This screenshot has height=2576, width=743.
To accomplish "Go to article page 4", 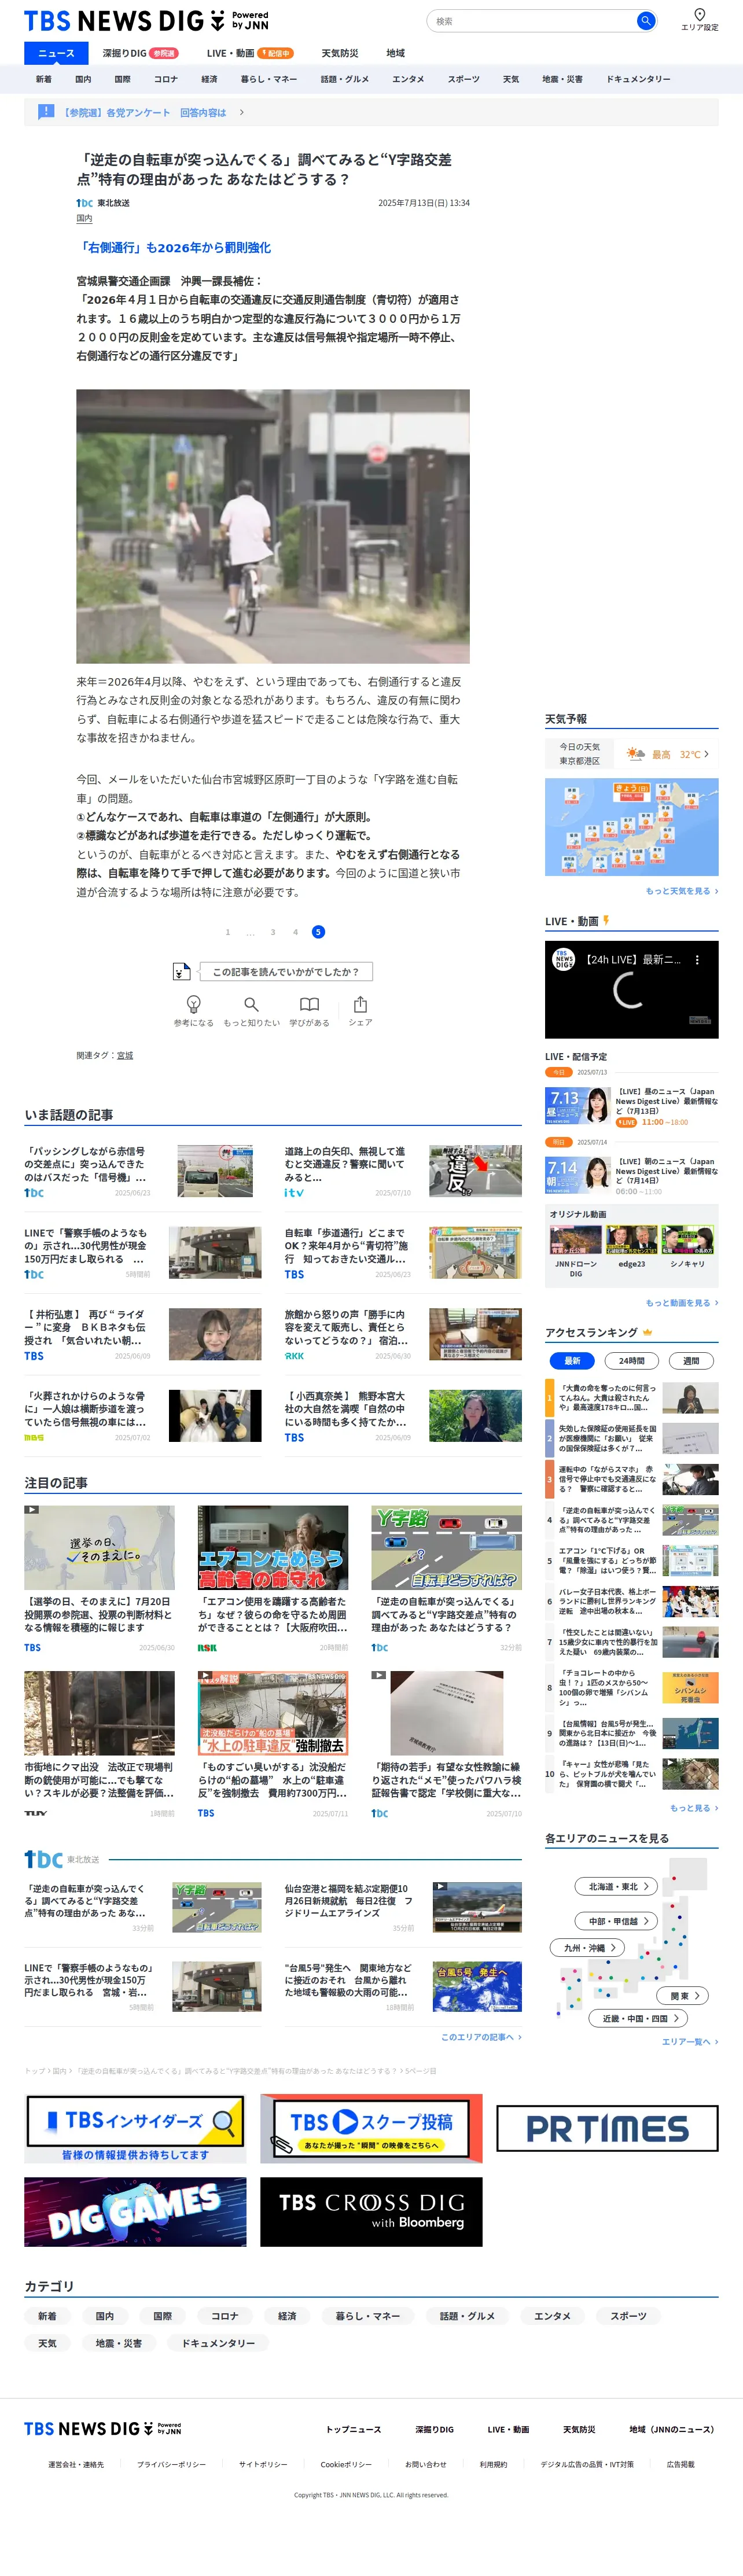I will 295,931.
